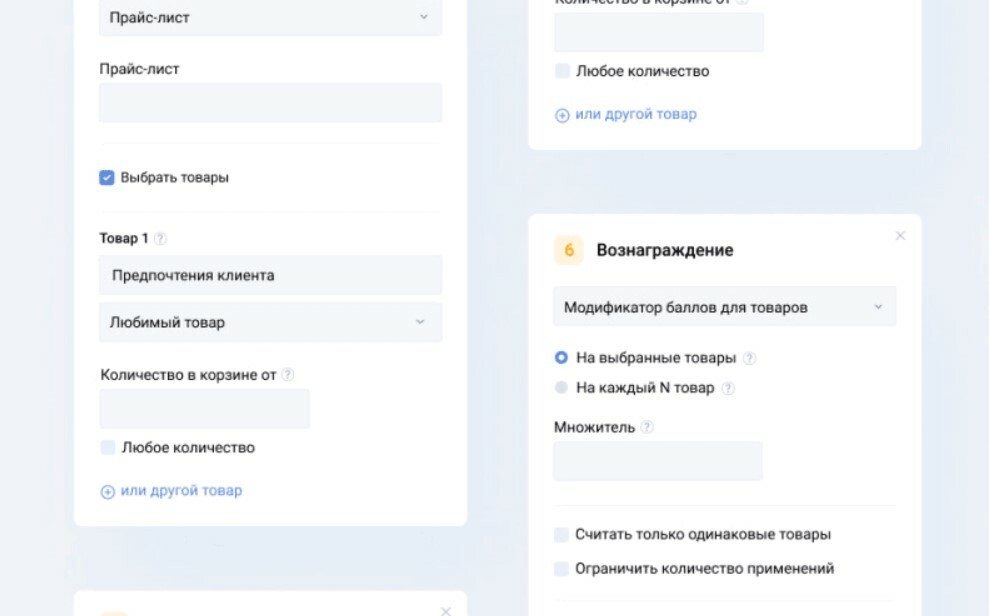This screenshot has width=989, height=616.
Task: Open Модификатор баллов для товаров dropdown
Action: click(x=724, y=307)
